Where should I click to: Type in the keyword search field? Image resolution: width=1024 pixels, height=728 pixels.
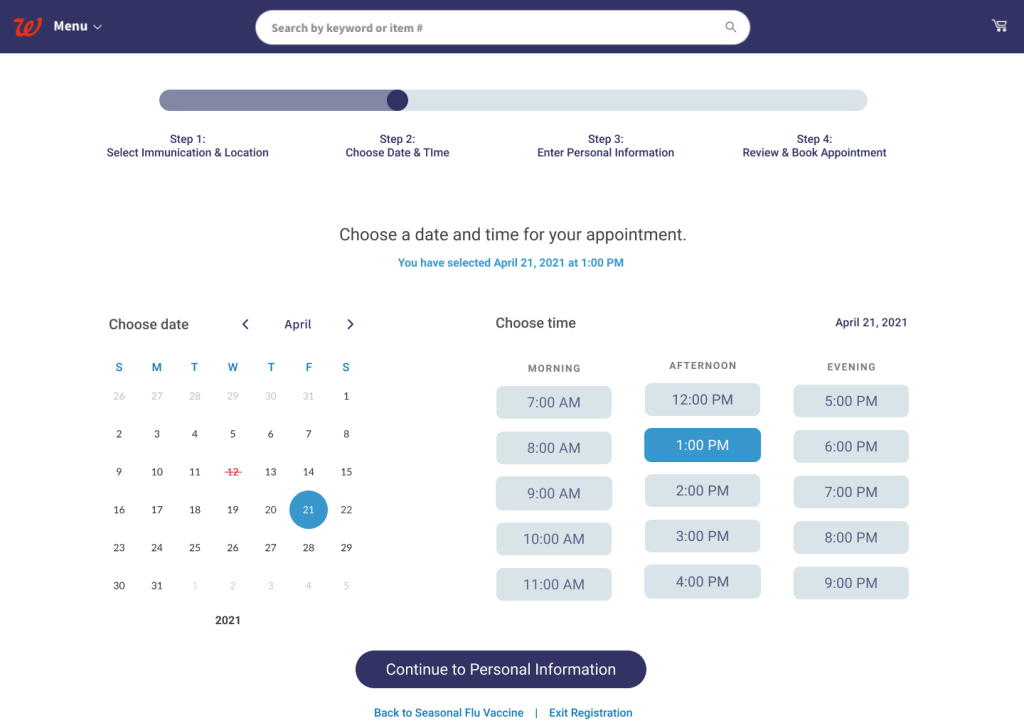(x=490, y=28)
